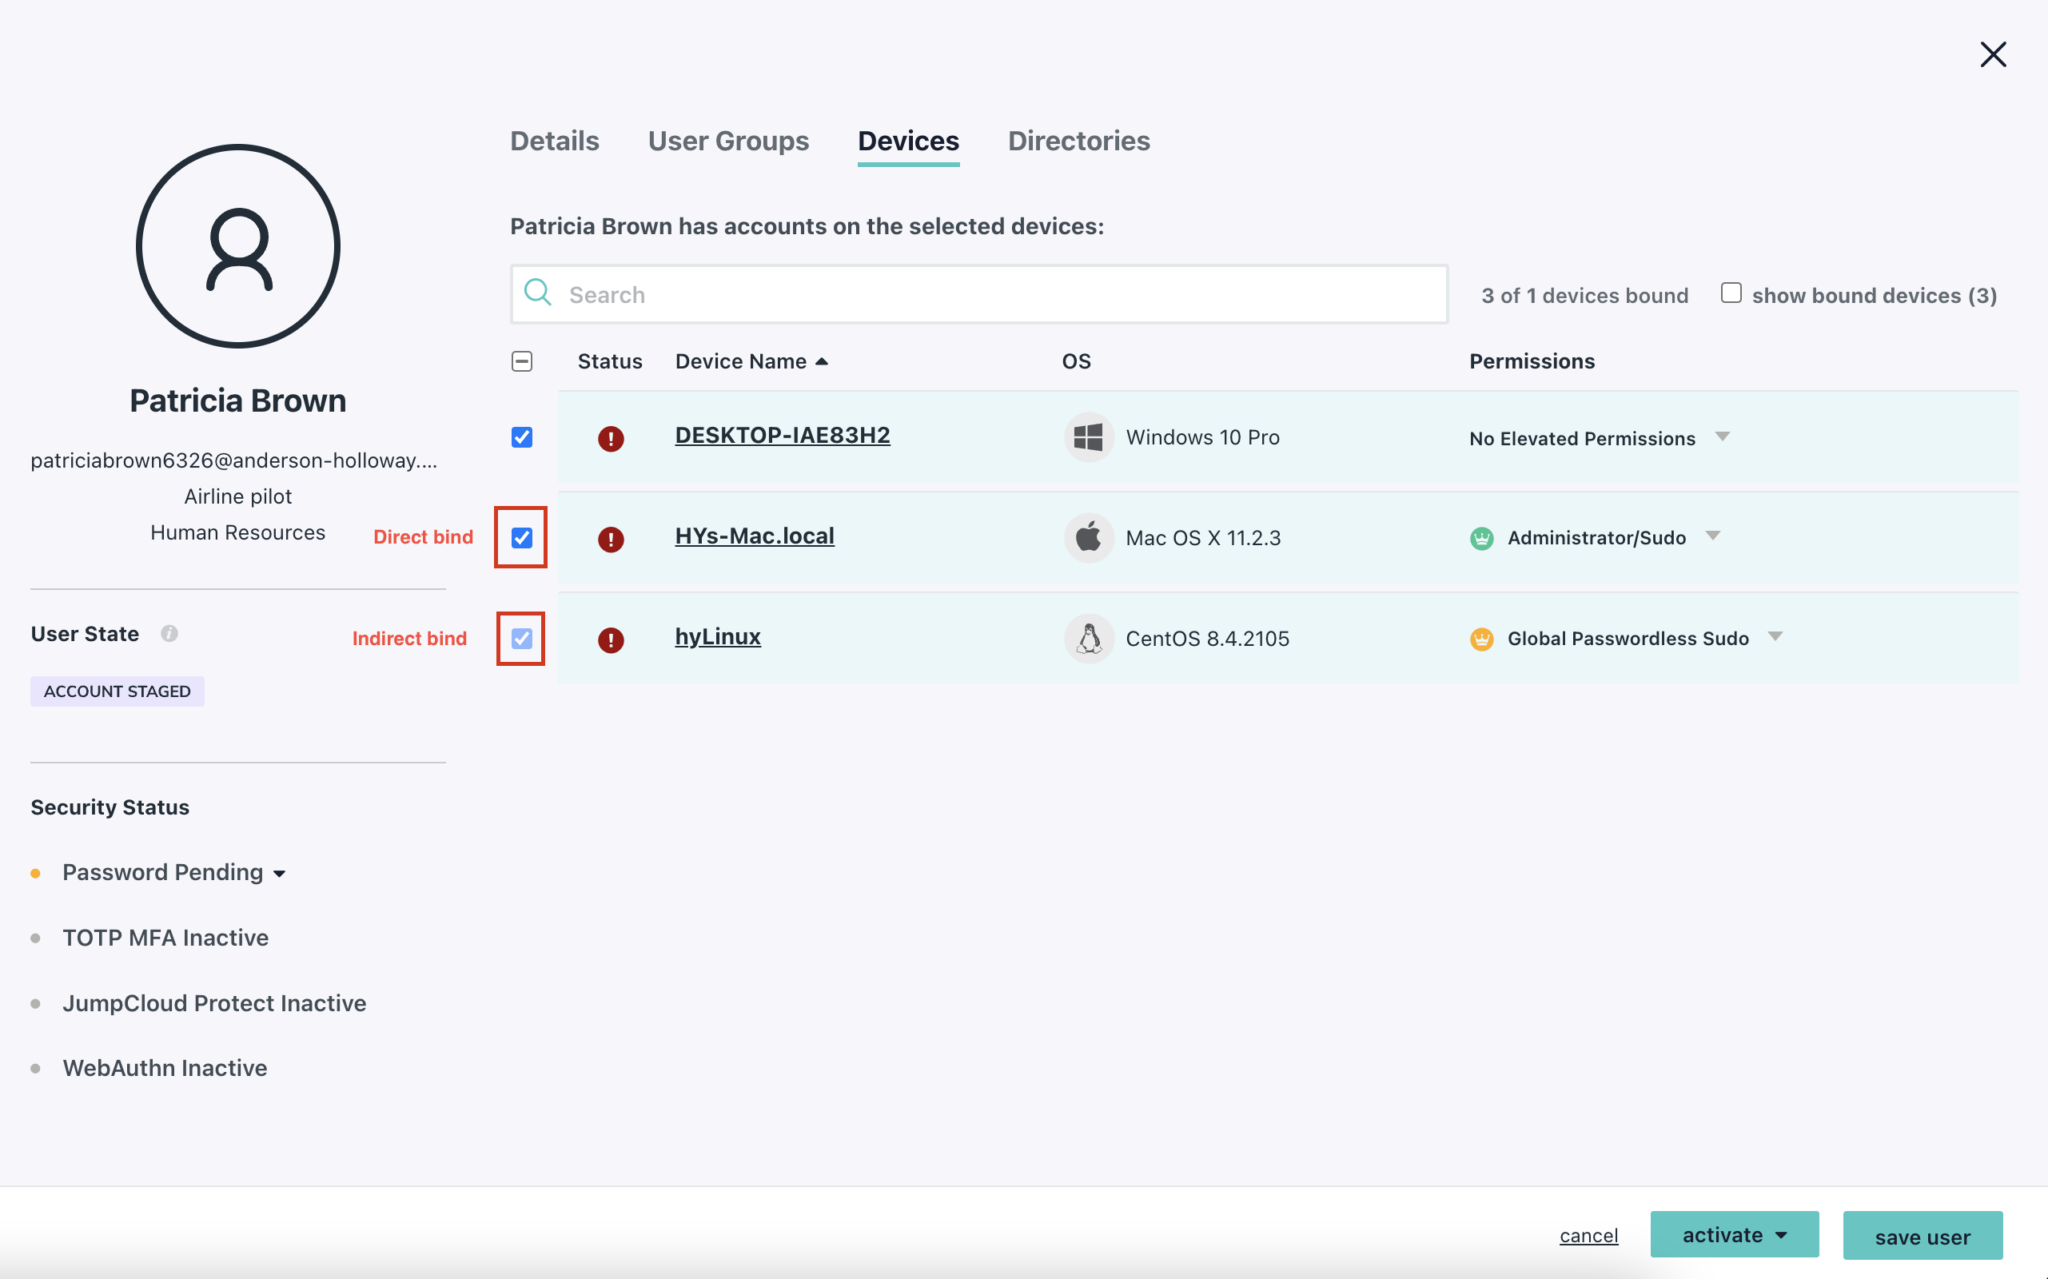
Task: Click the save user button
Action: [1921, 1236]
